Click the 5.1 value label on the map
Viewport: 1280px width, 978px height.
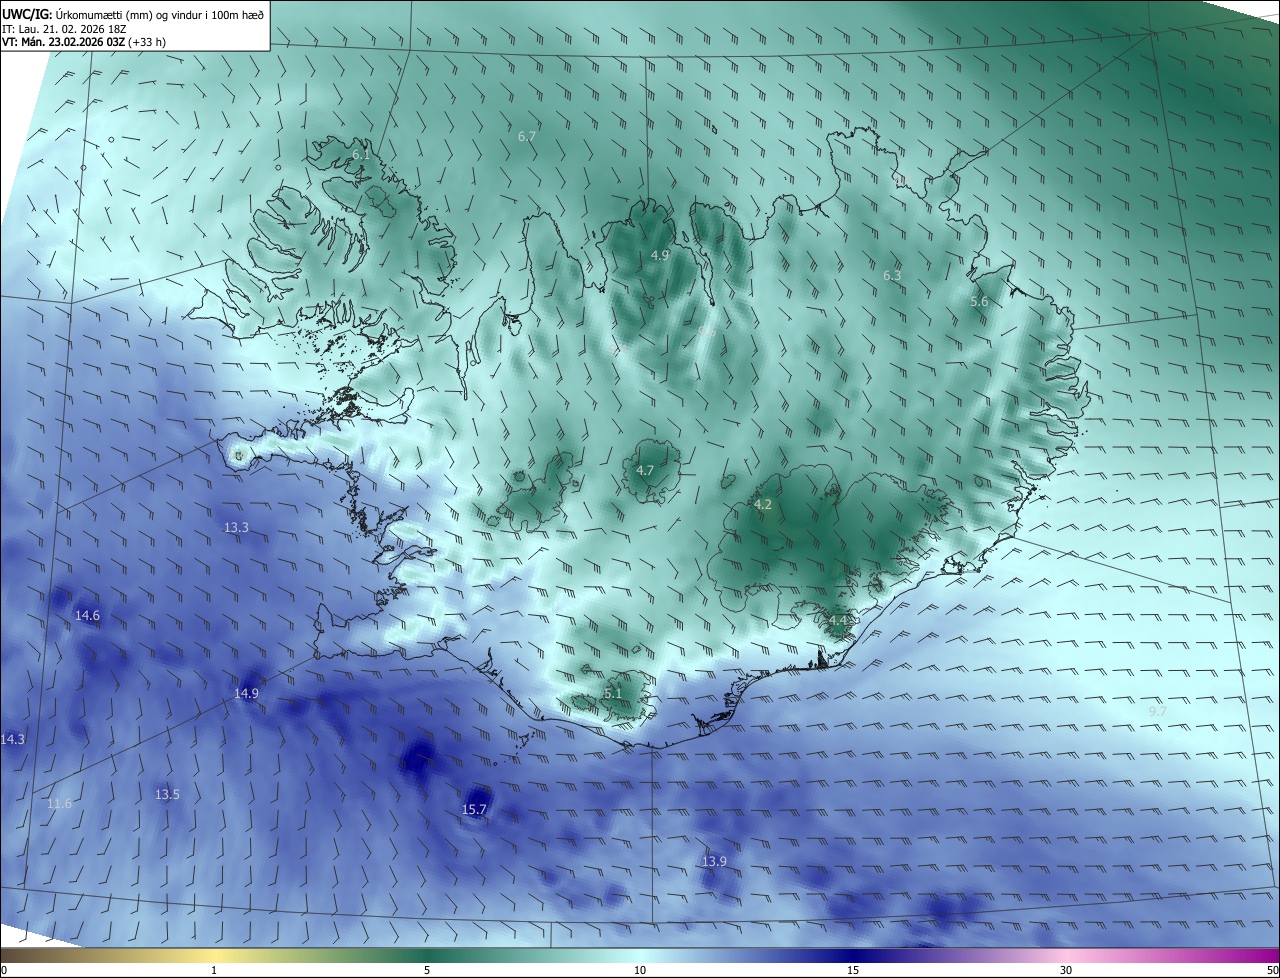(x=613, y=693)
